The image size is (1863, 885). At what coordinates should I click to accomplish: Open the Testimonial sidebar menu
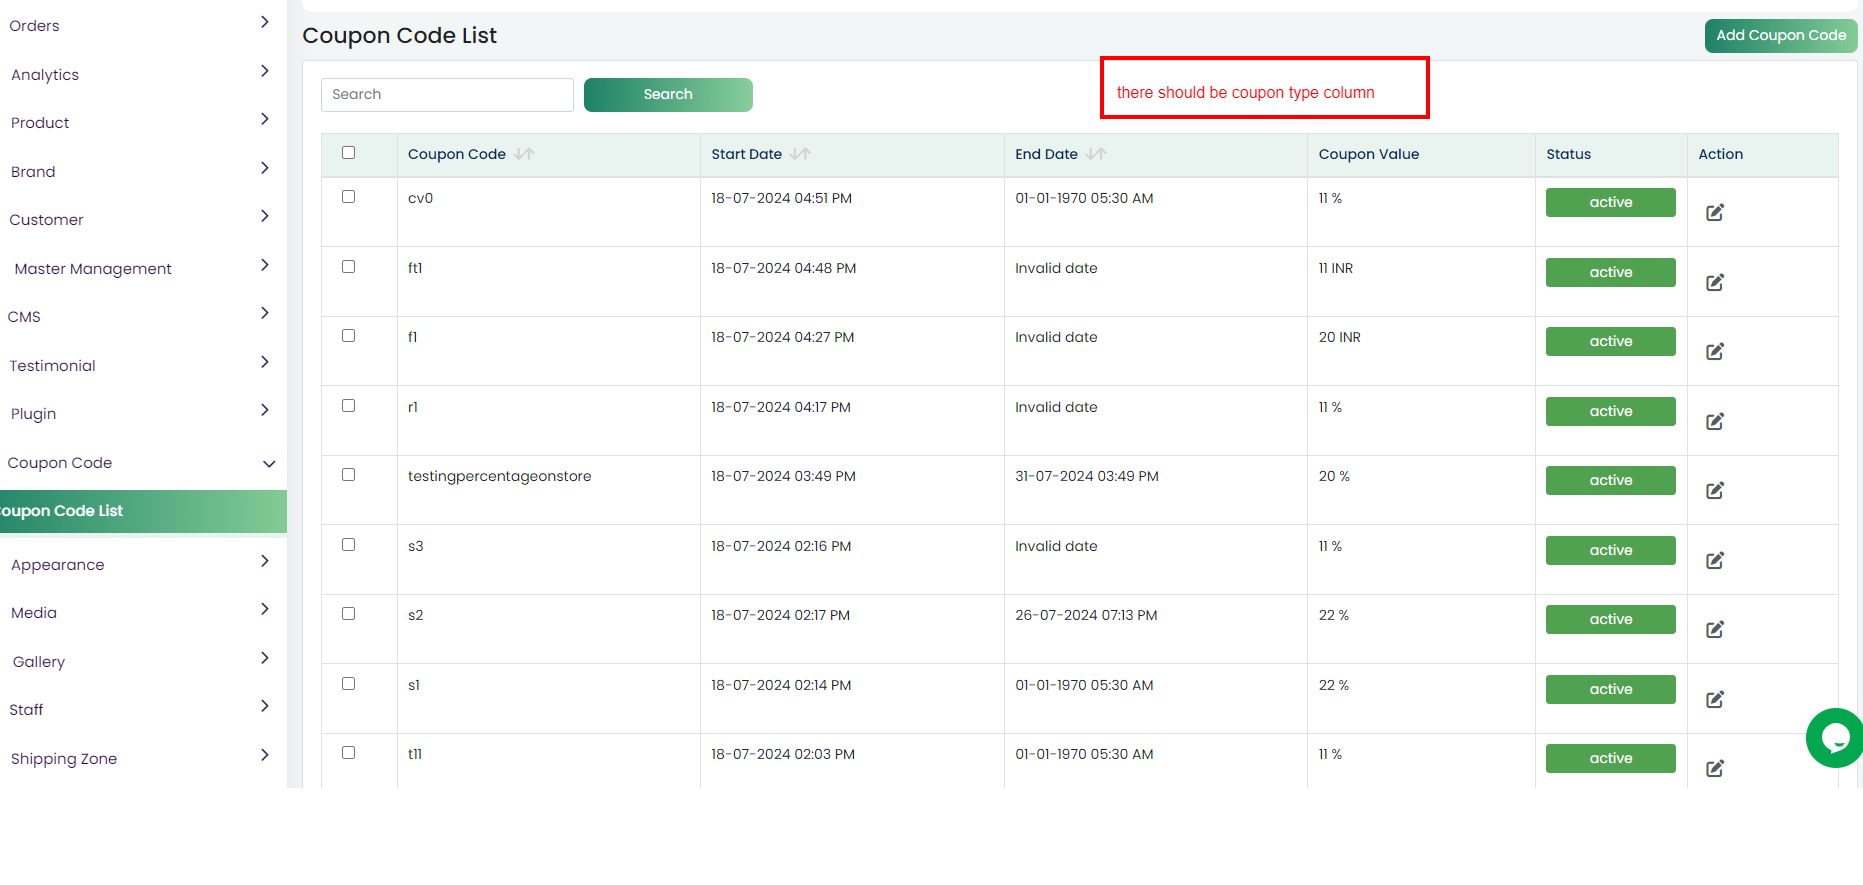pos(53,366)
